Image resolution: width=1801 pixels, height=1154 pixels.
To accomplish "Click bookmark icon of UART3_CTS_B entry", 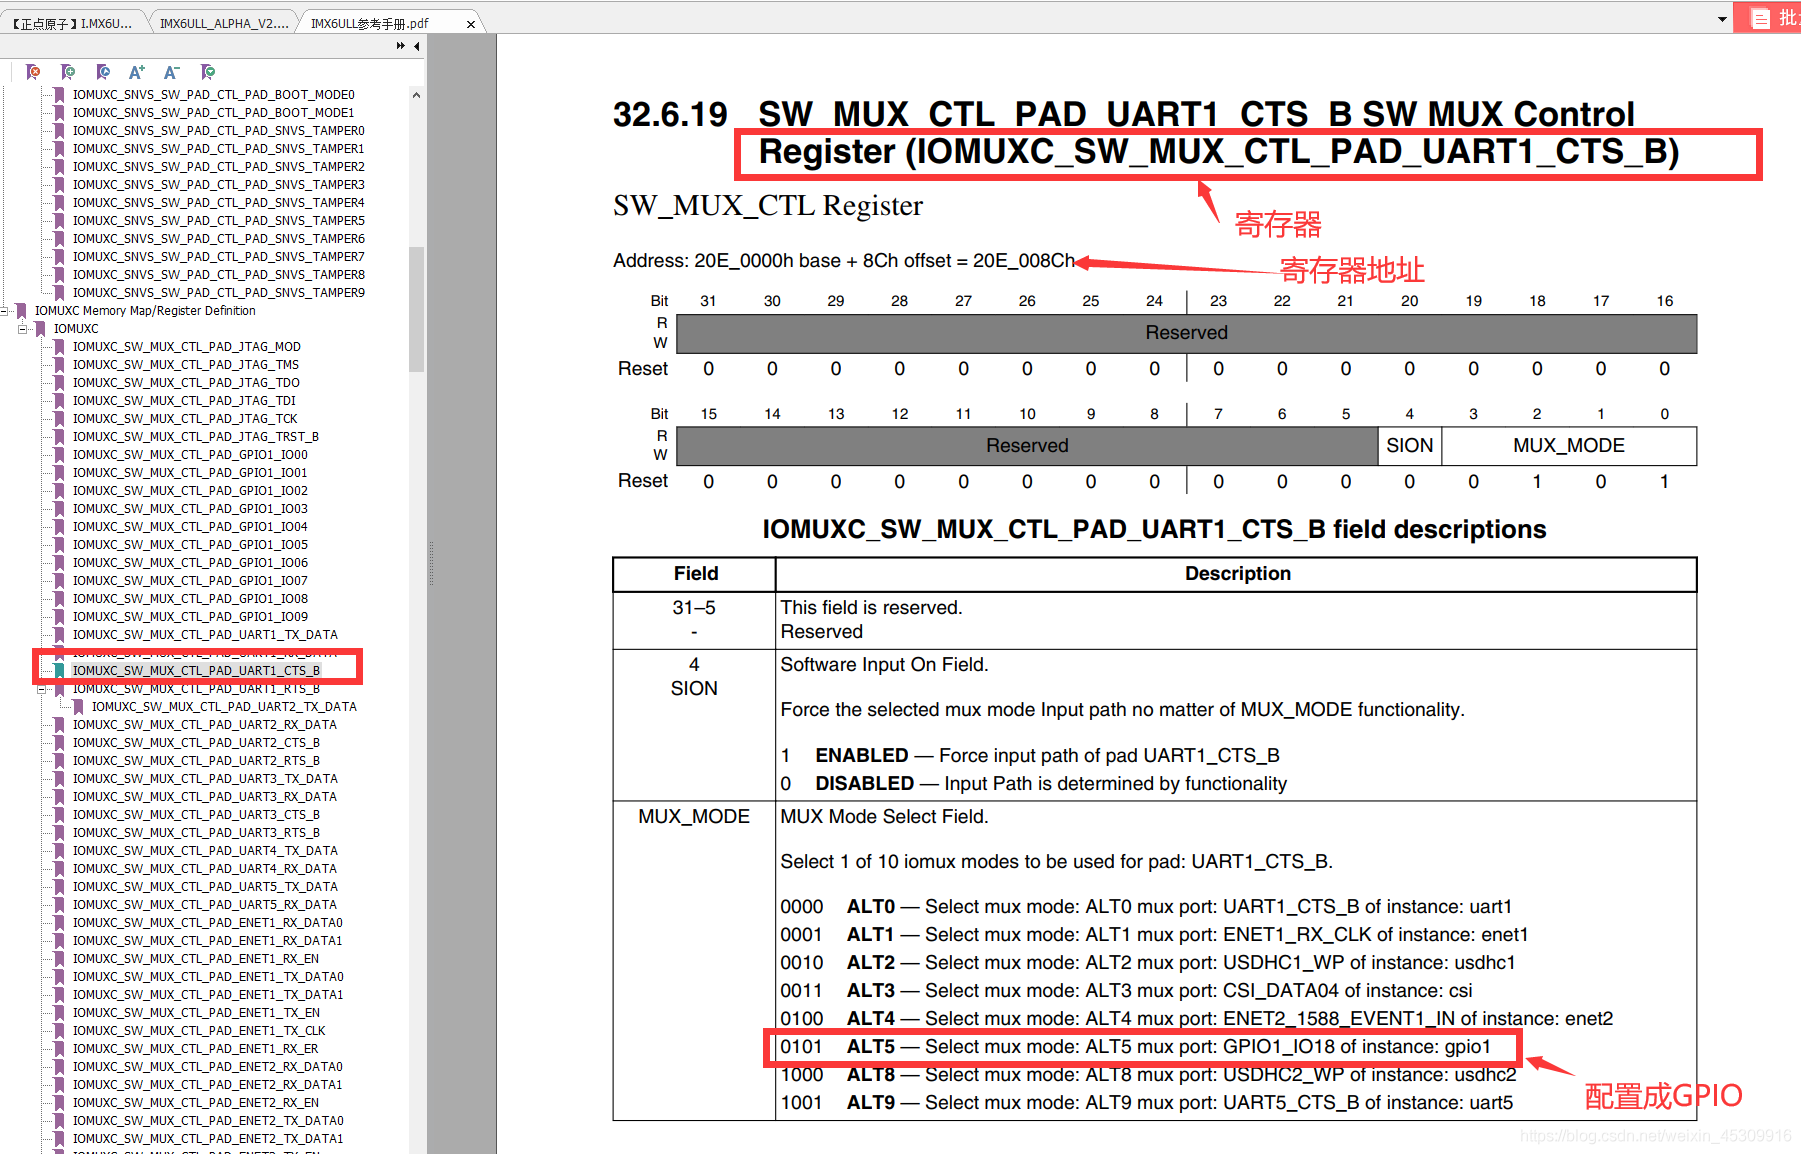I will coord(60,815).
